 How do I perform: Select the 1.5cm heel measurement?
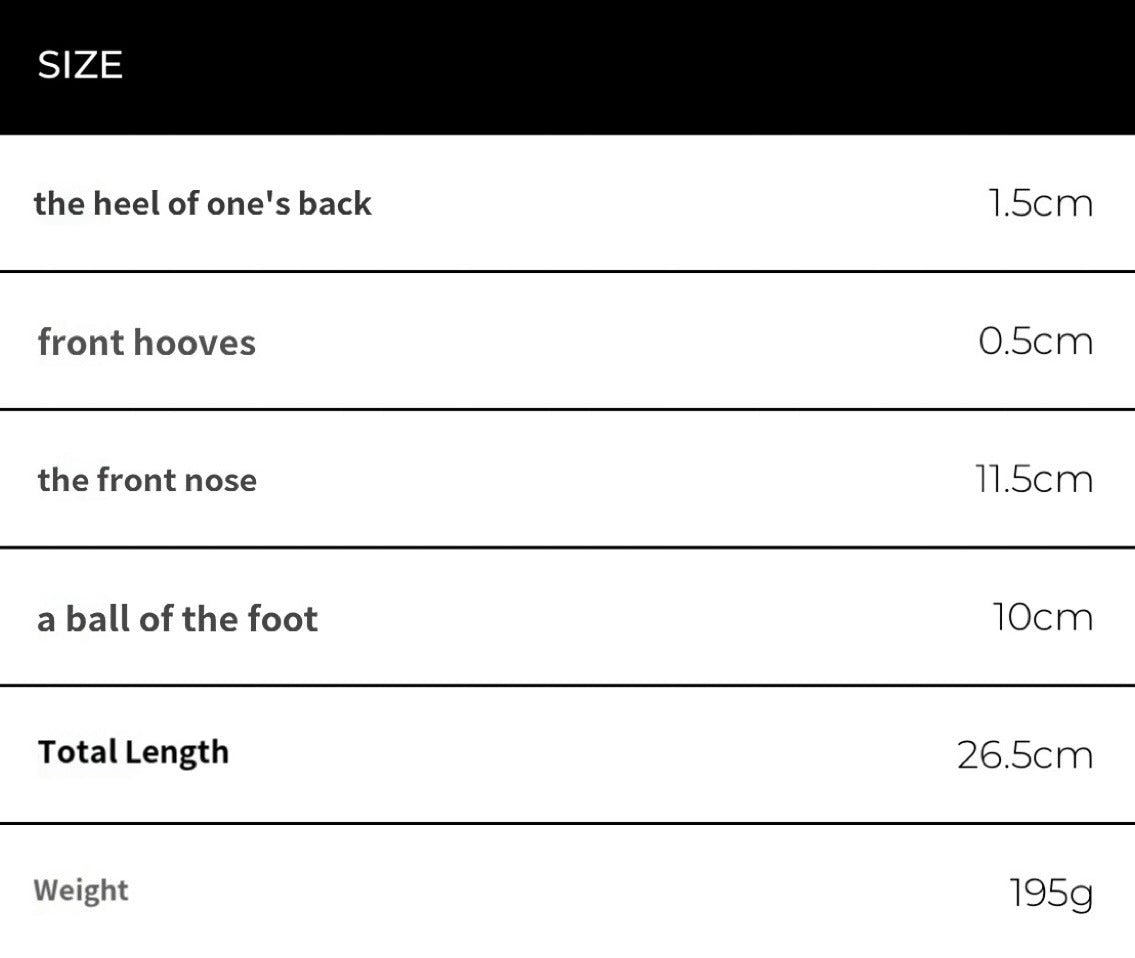[1040, 203]
